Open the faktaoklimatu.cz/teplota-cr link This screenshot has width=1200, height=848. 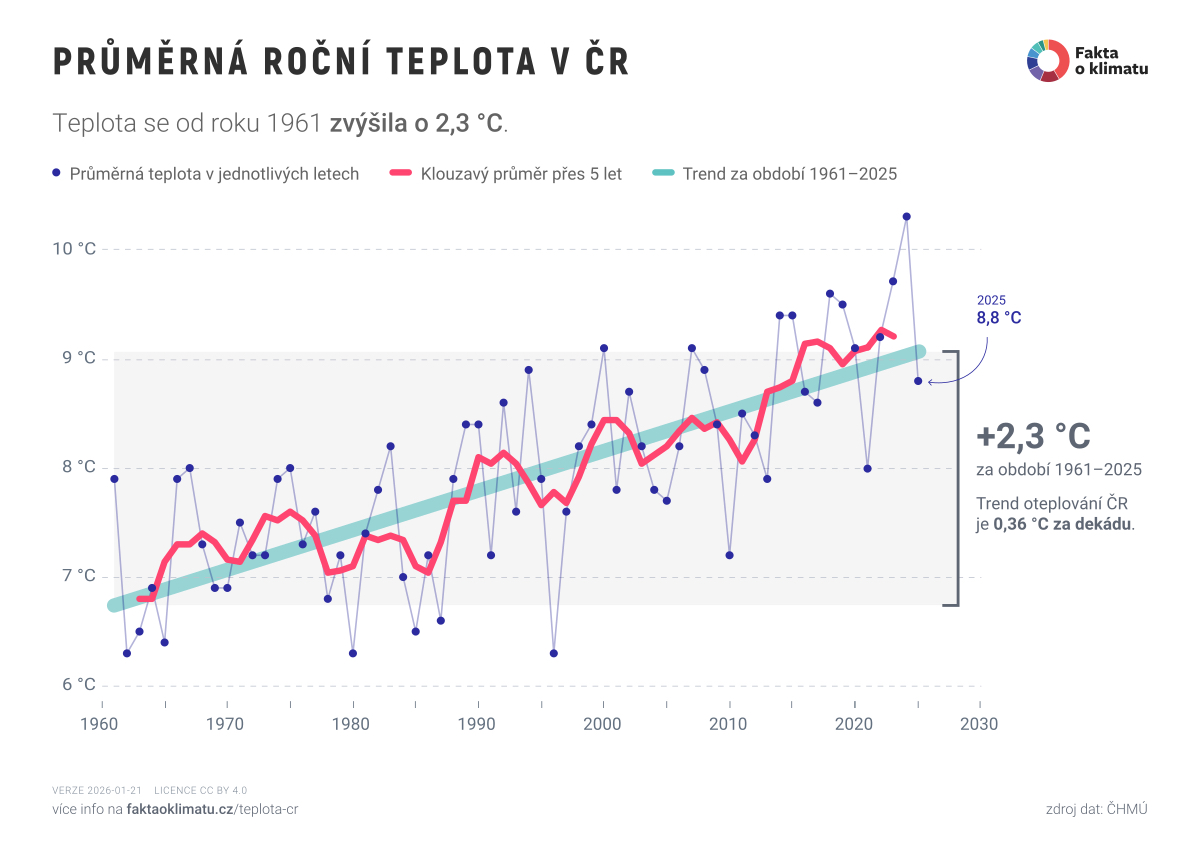[213, 808]
